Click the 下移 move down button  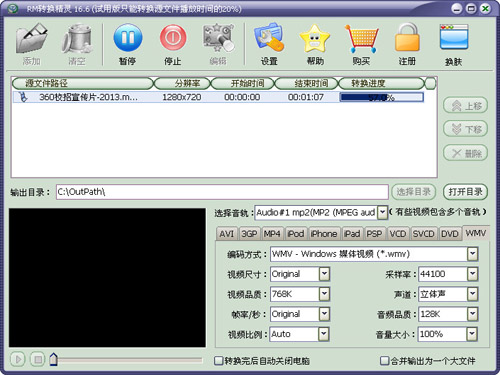465,129
